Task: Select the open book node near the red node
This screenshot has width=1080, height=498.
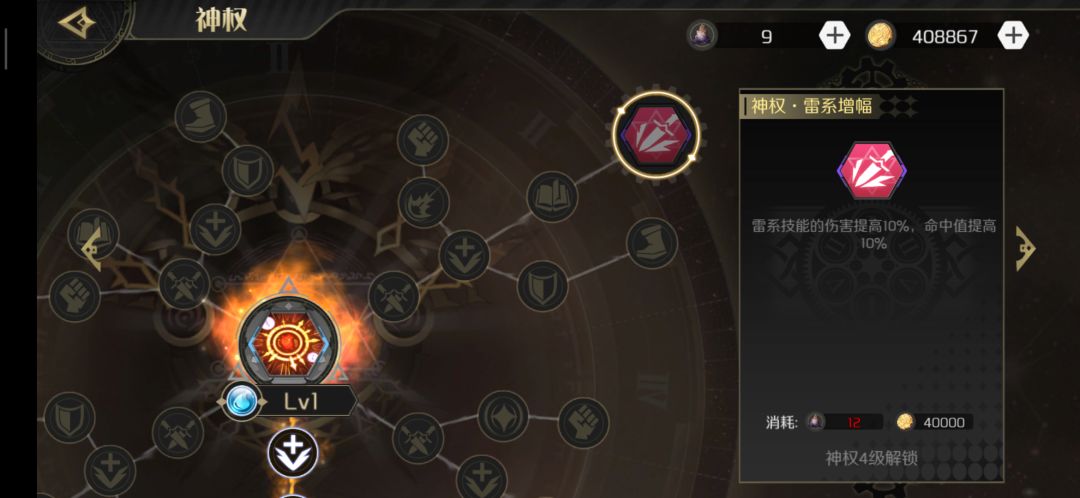Action: [552, 196]
